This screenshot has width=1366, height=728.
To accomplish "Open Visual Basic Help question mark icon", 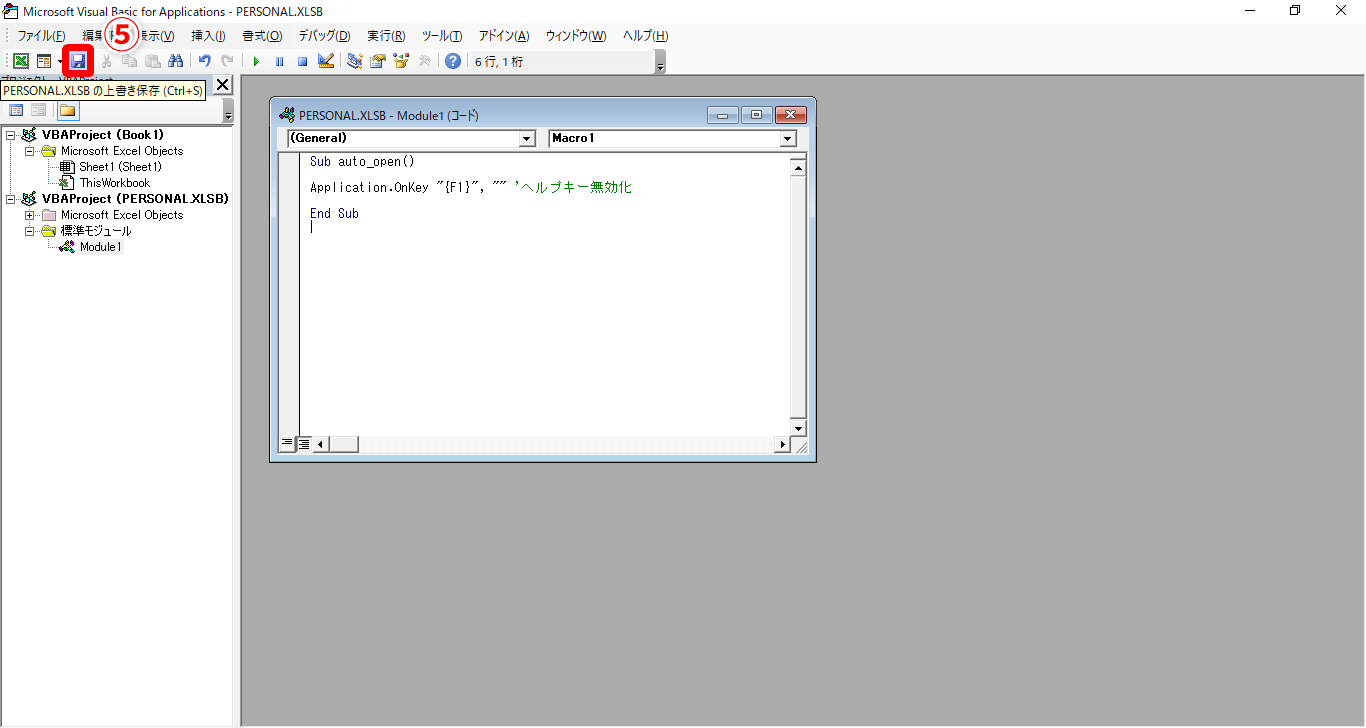I will pos(453,61).
